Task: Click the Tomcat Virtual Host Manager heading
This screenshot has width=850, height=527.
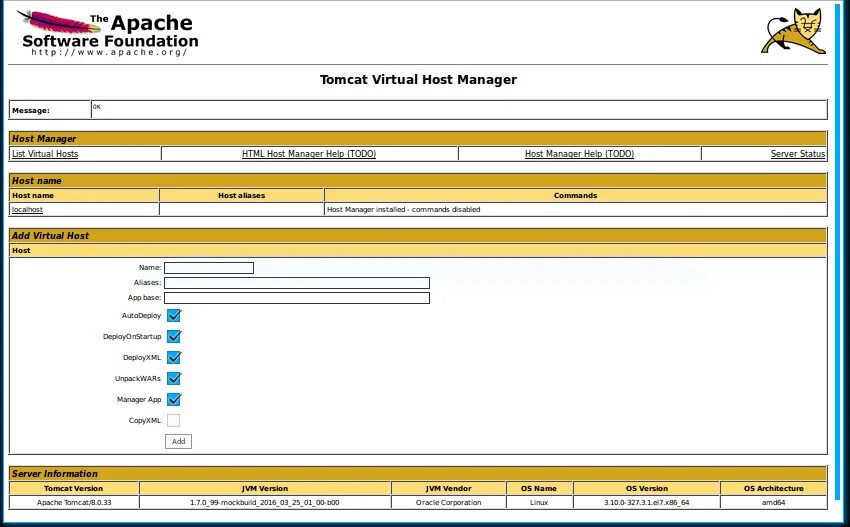Action: (418, 80)
